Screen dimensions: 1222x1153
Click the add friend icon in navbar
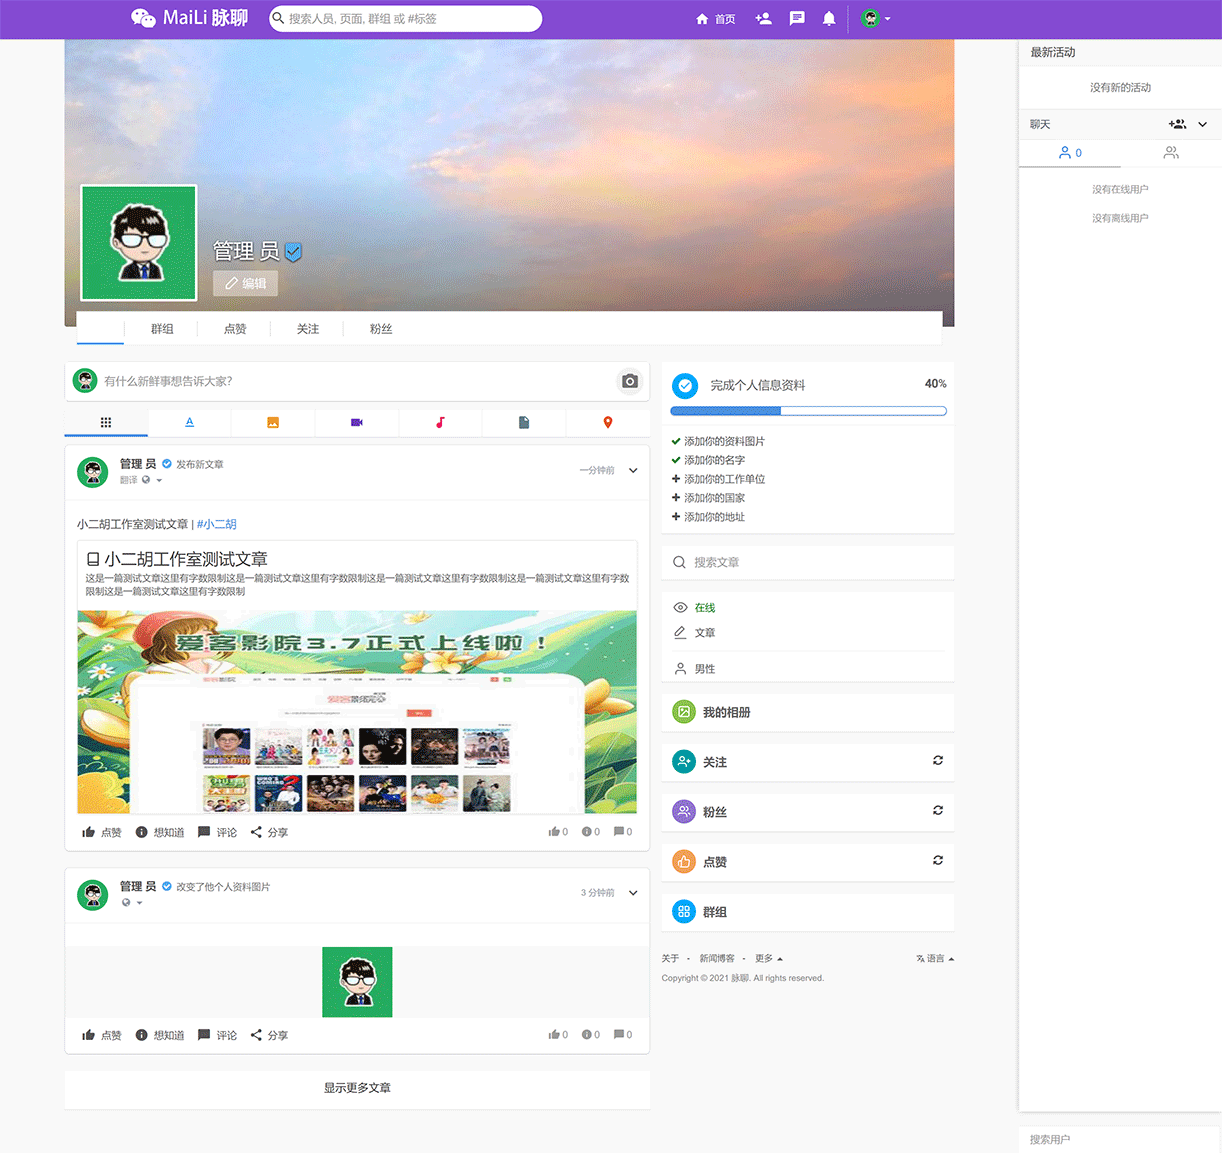(x=763, y=18)
